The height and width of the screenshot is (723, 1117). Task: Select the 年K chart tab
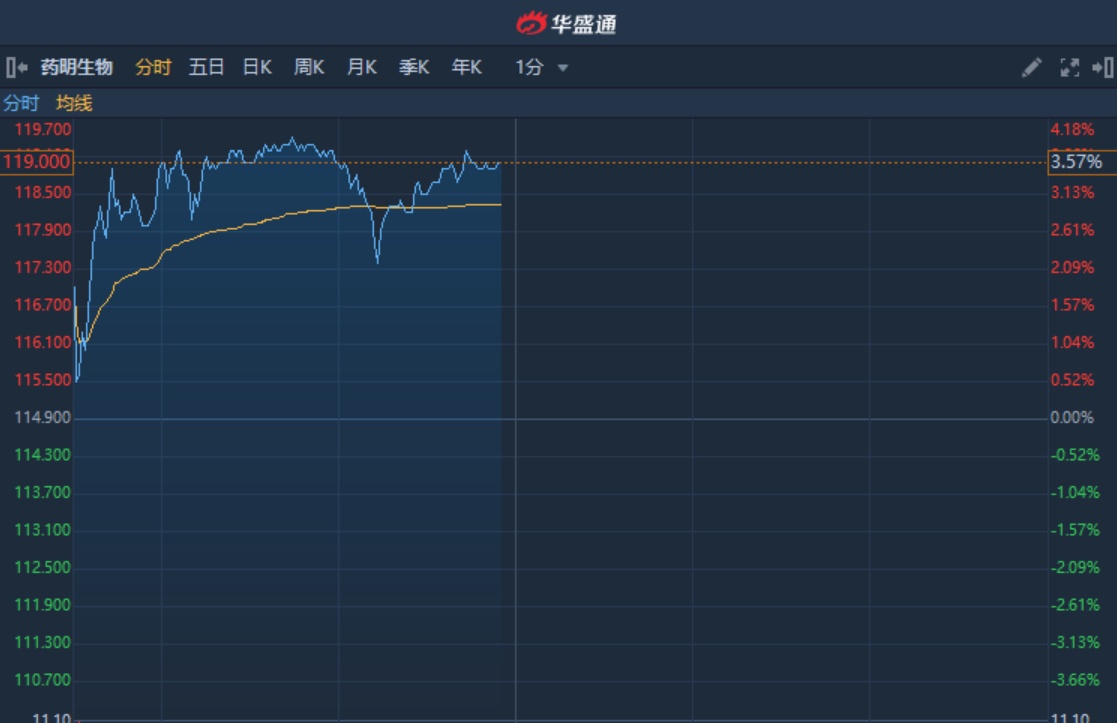point(466,68)
